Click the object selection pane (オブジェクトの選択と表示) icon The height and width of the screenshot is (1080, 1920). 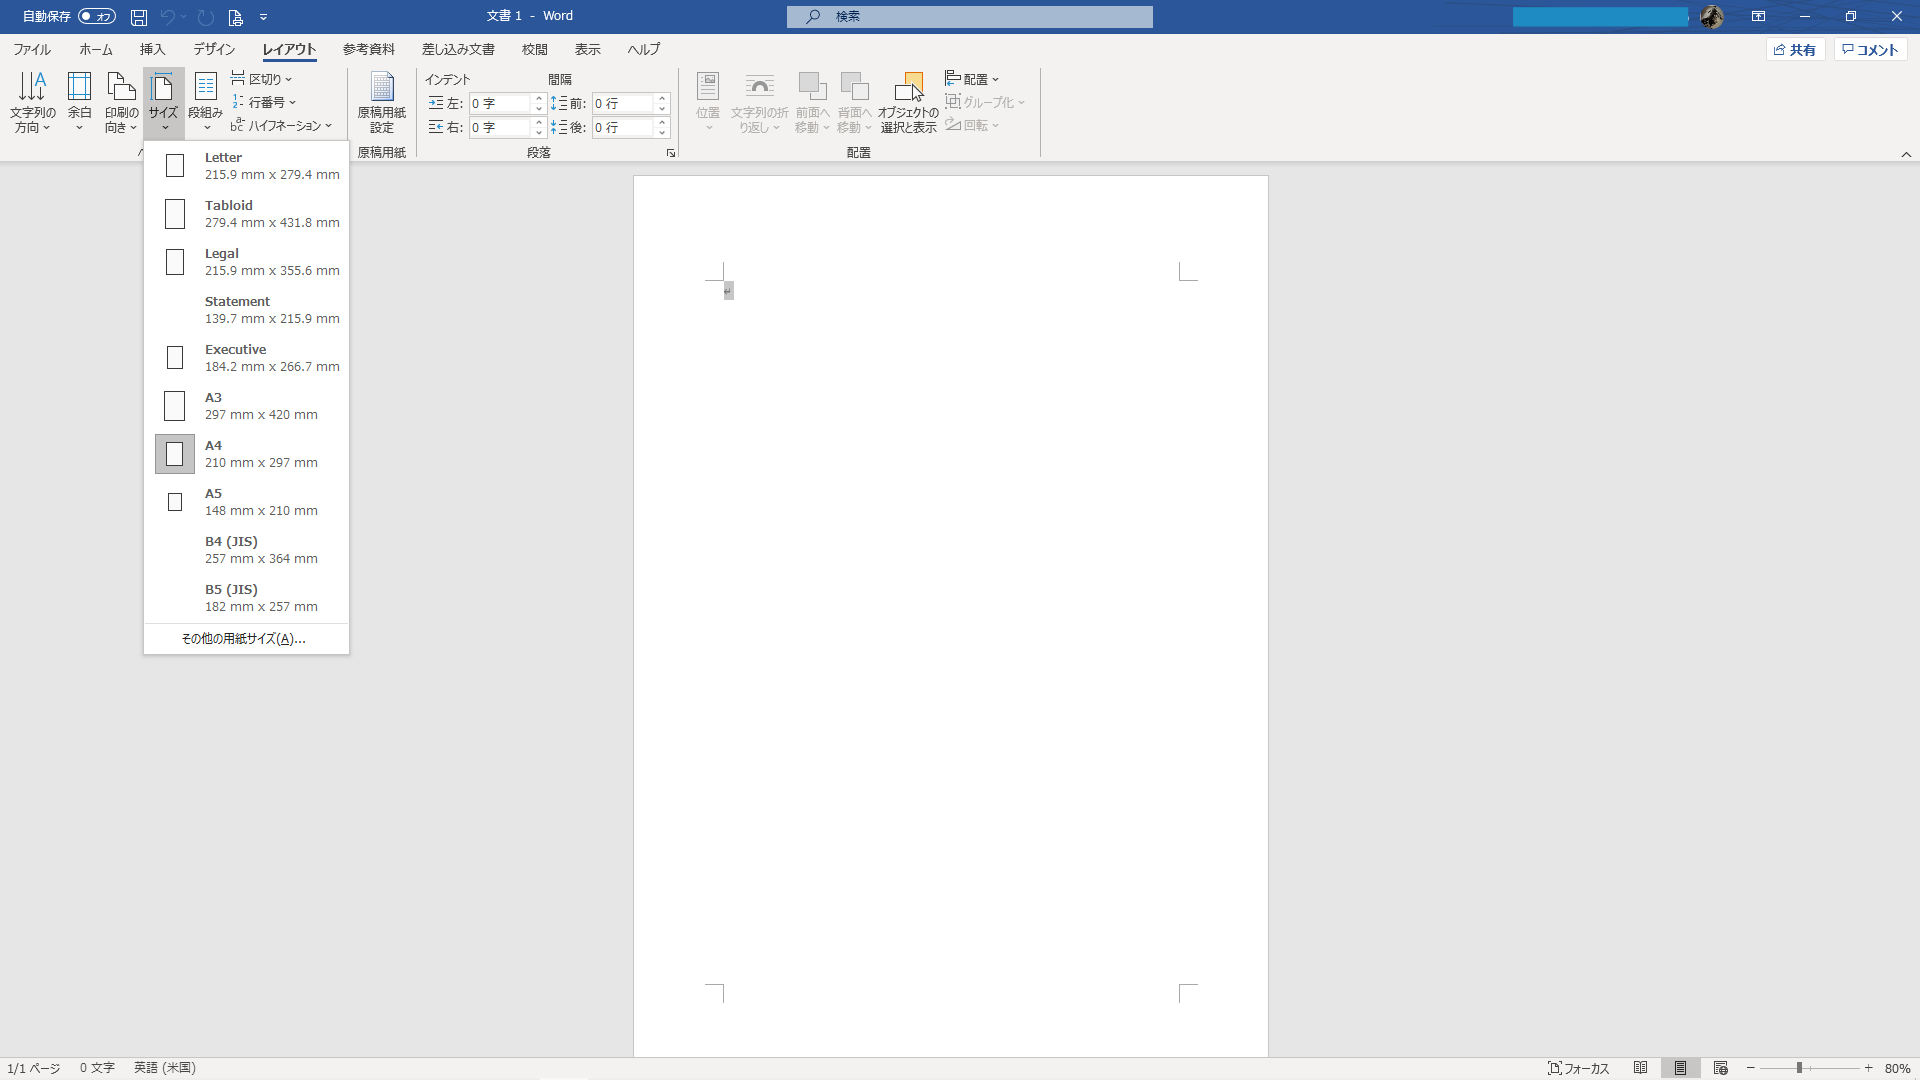pyautogui.click(x=908, y=100)
